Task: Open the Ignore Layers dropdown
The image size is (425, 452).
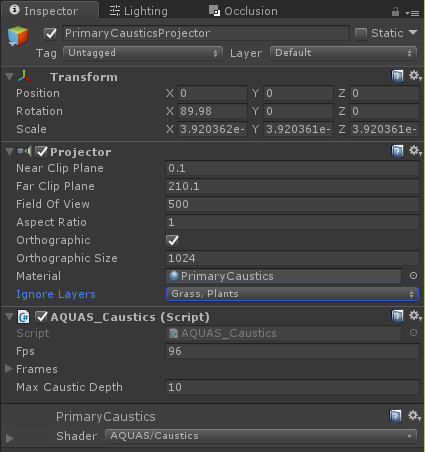Action: (292, 294)
